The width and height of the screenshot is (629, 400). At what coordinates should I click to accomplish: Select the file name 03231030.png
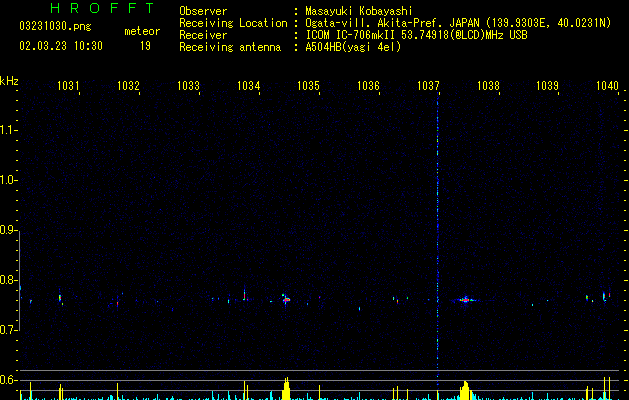click(x=55, y=26)
